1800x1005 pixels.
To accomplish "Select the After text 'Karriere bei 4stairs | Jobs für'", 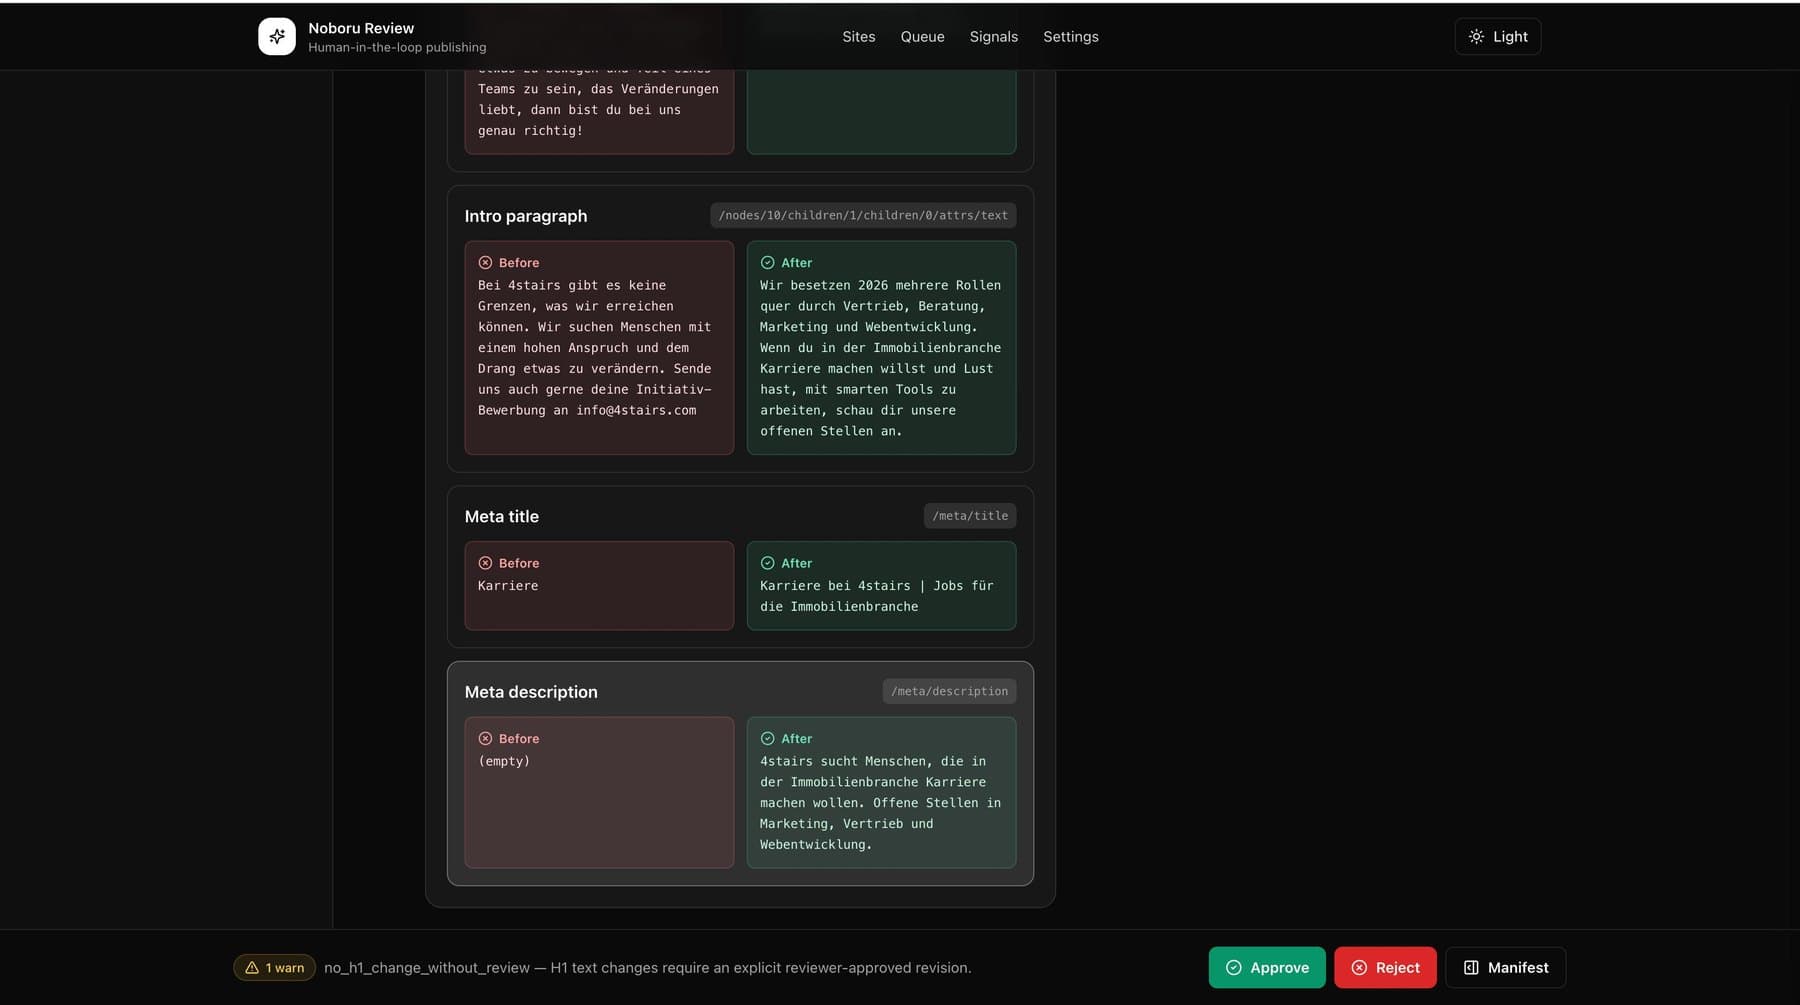I will coord(877,586).
